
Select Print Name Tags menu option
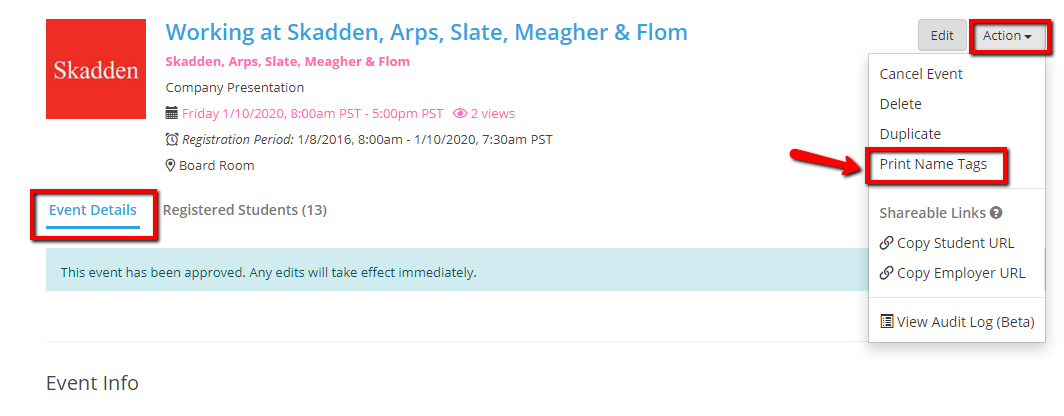click(933, 165)
